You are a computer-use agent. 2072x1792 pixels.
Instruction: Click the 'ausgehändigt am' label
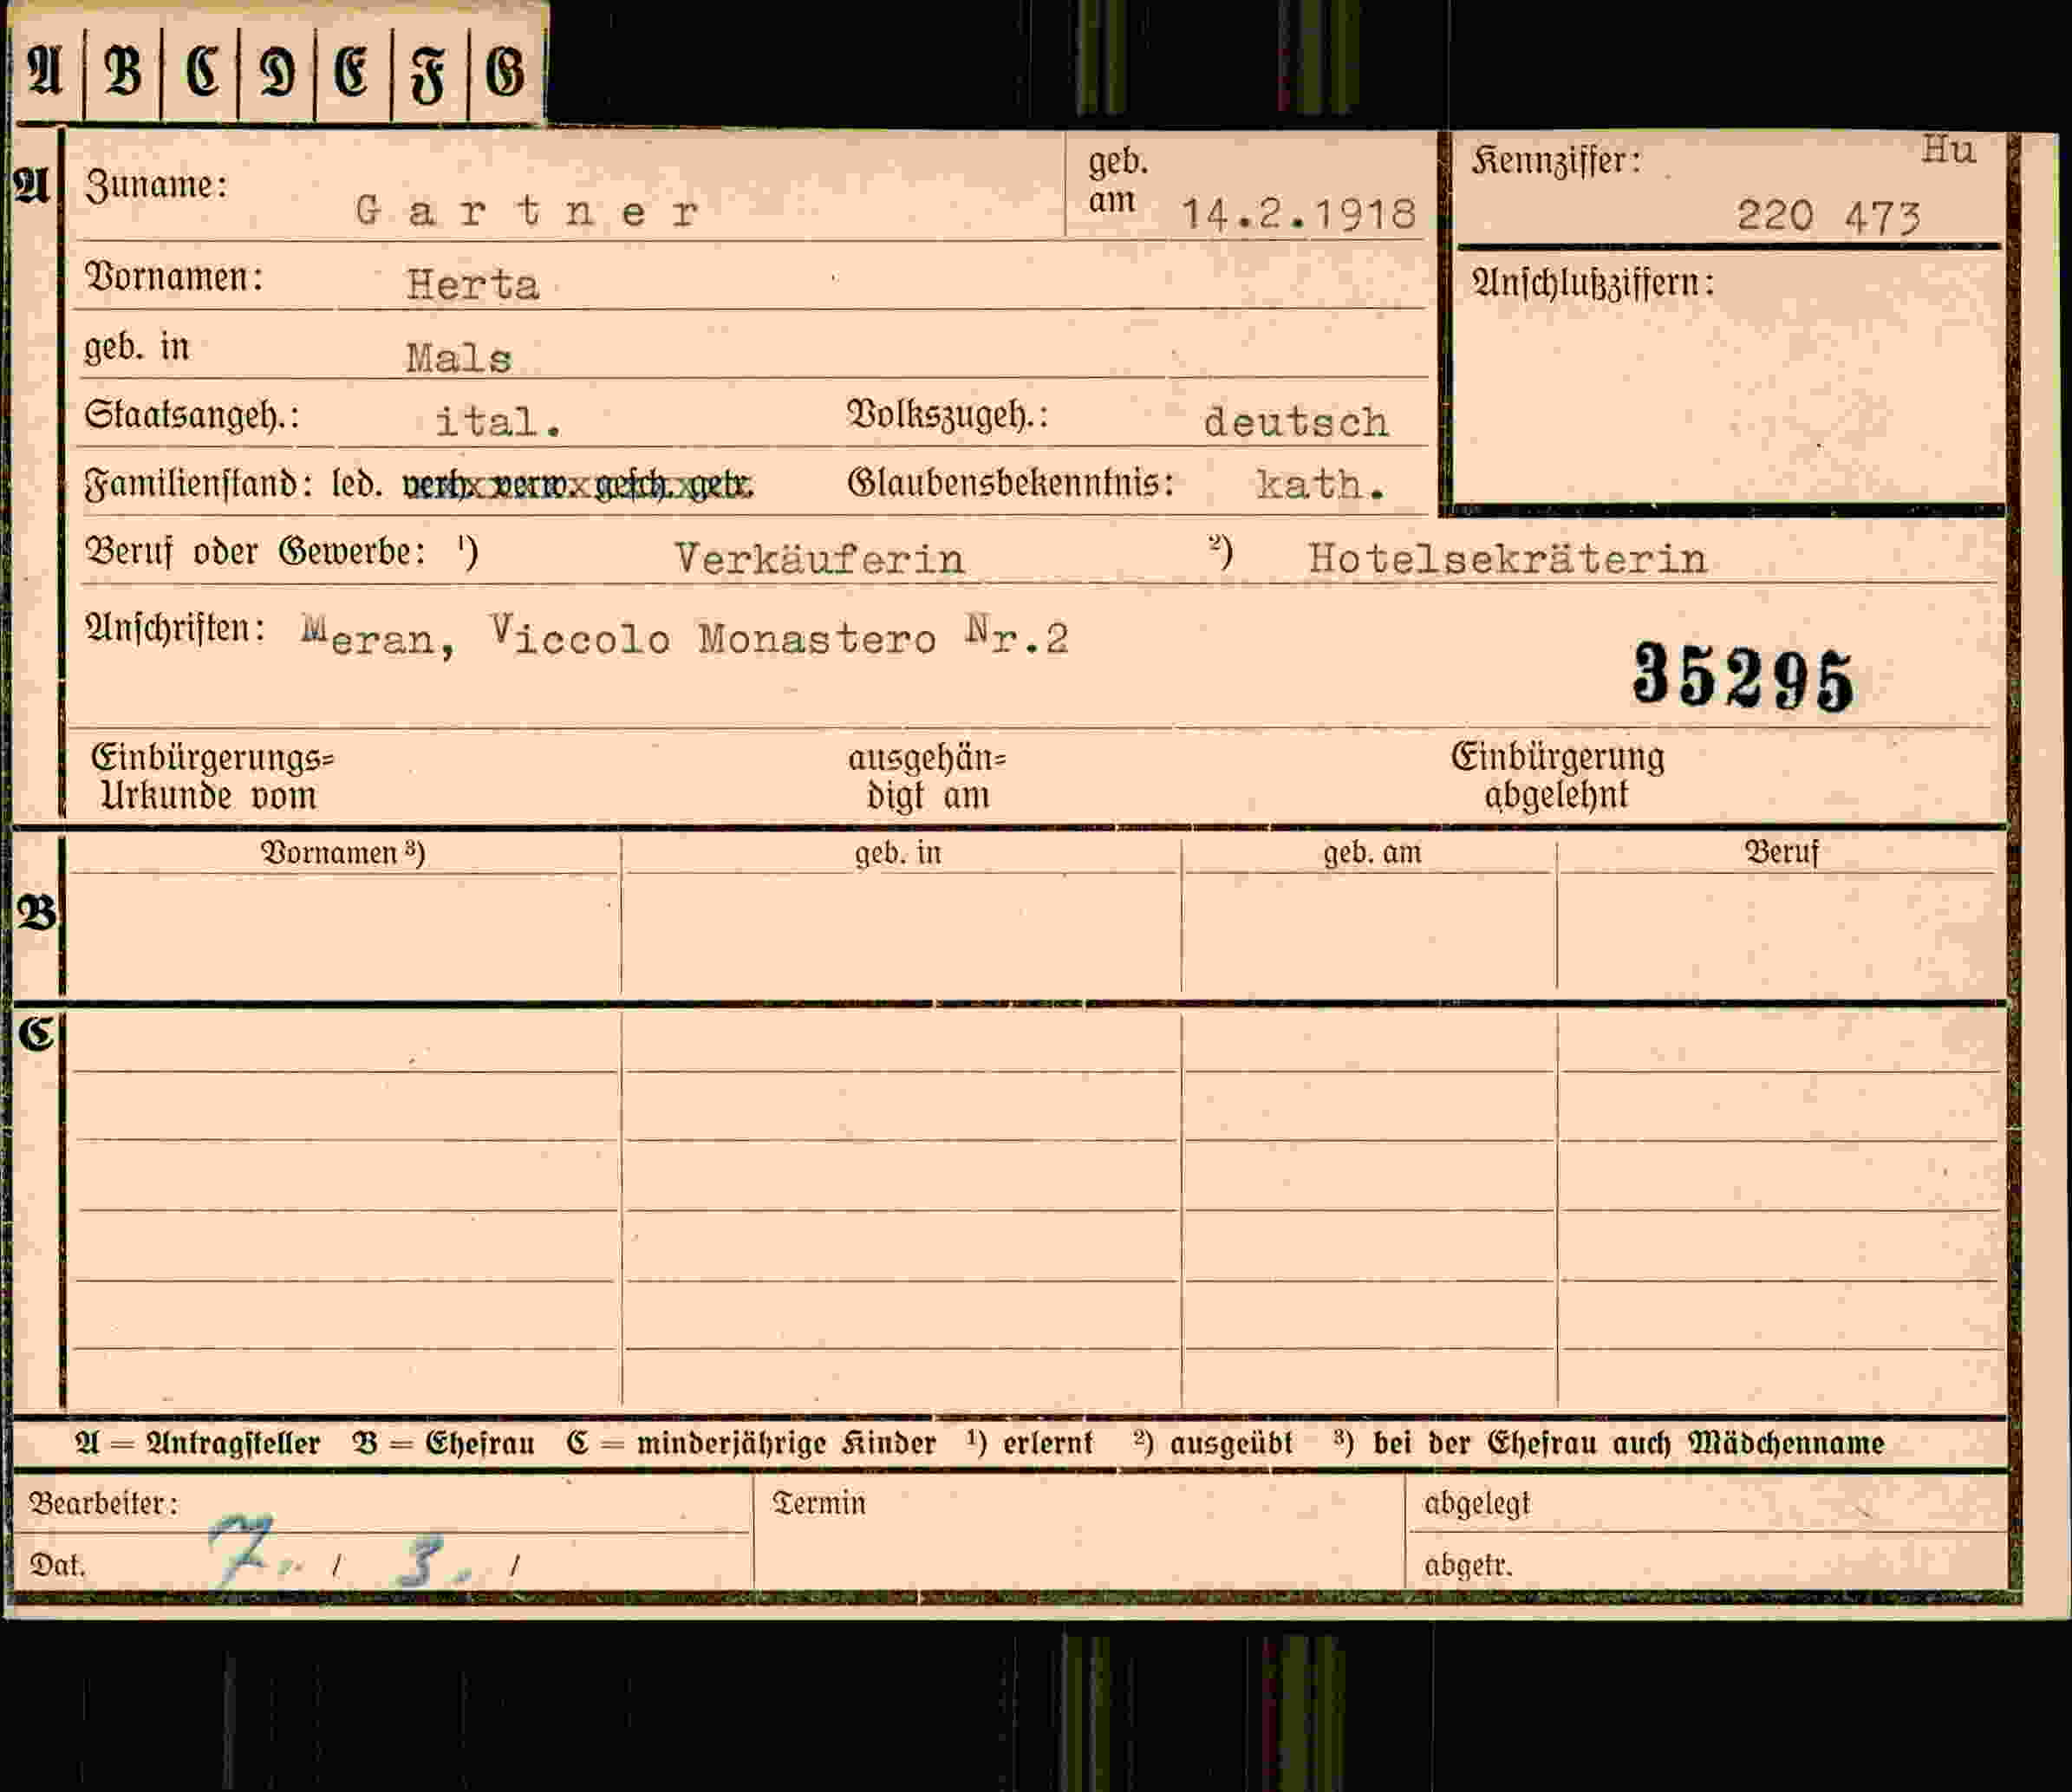tap(927, 777)
